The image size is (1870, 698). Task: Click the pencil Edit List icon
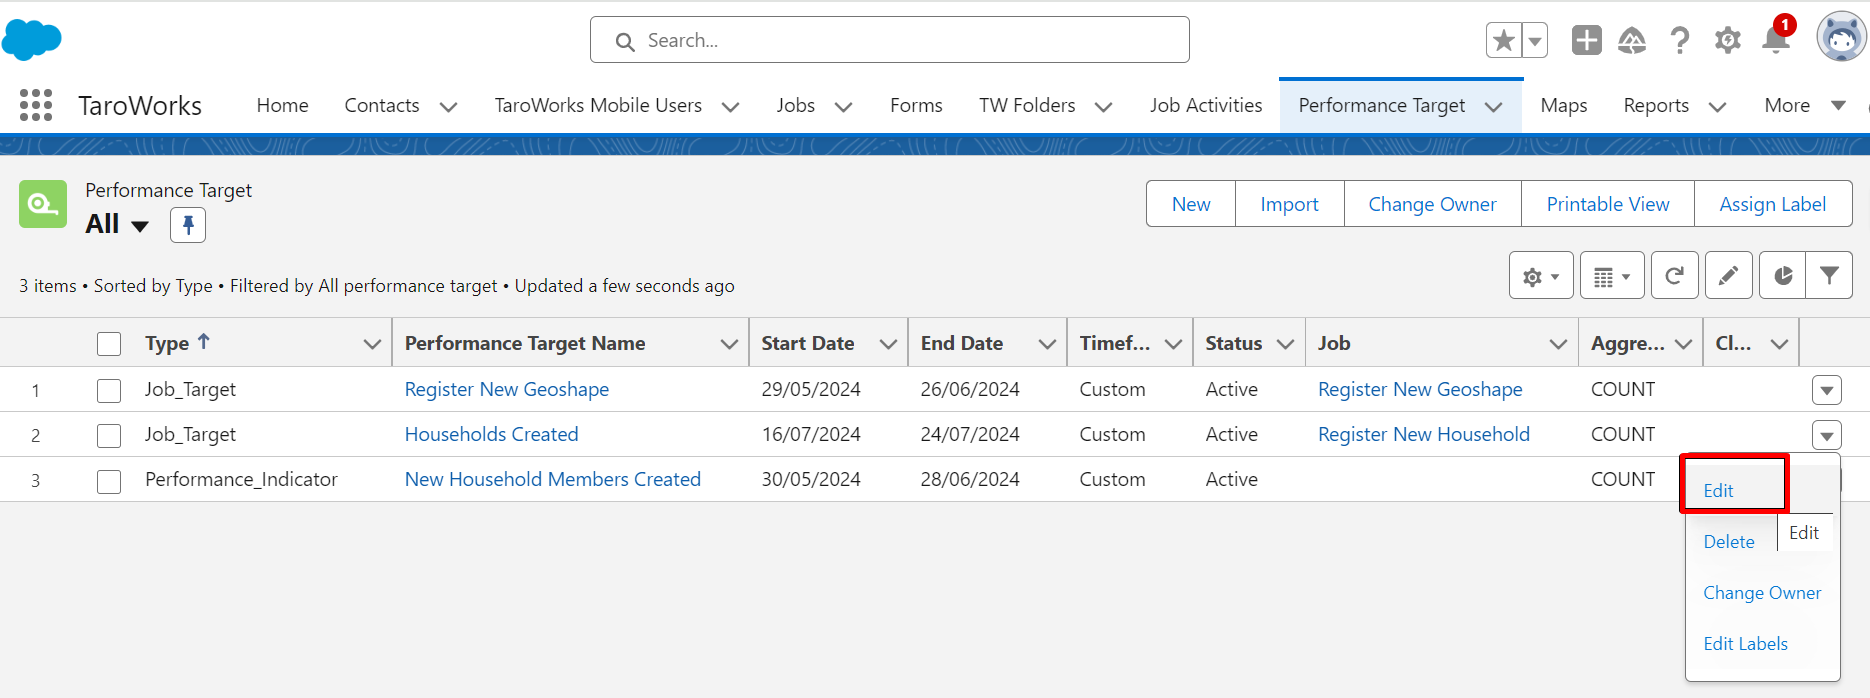pyautogui.click(x=1728, y=276)
